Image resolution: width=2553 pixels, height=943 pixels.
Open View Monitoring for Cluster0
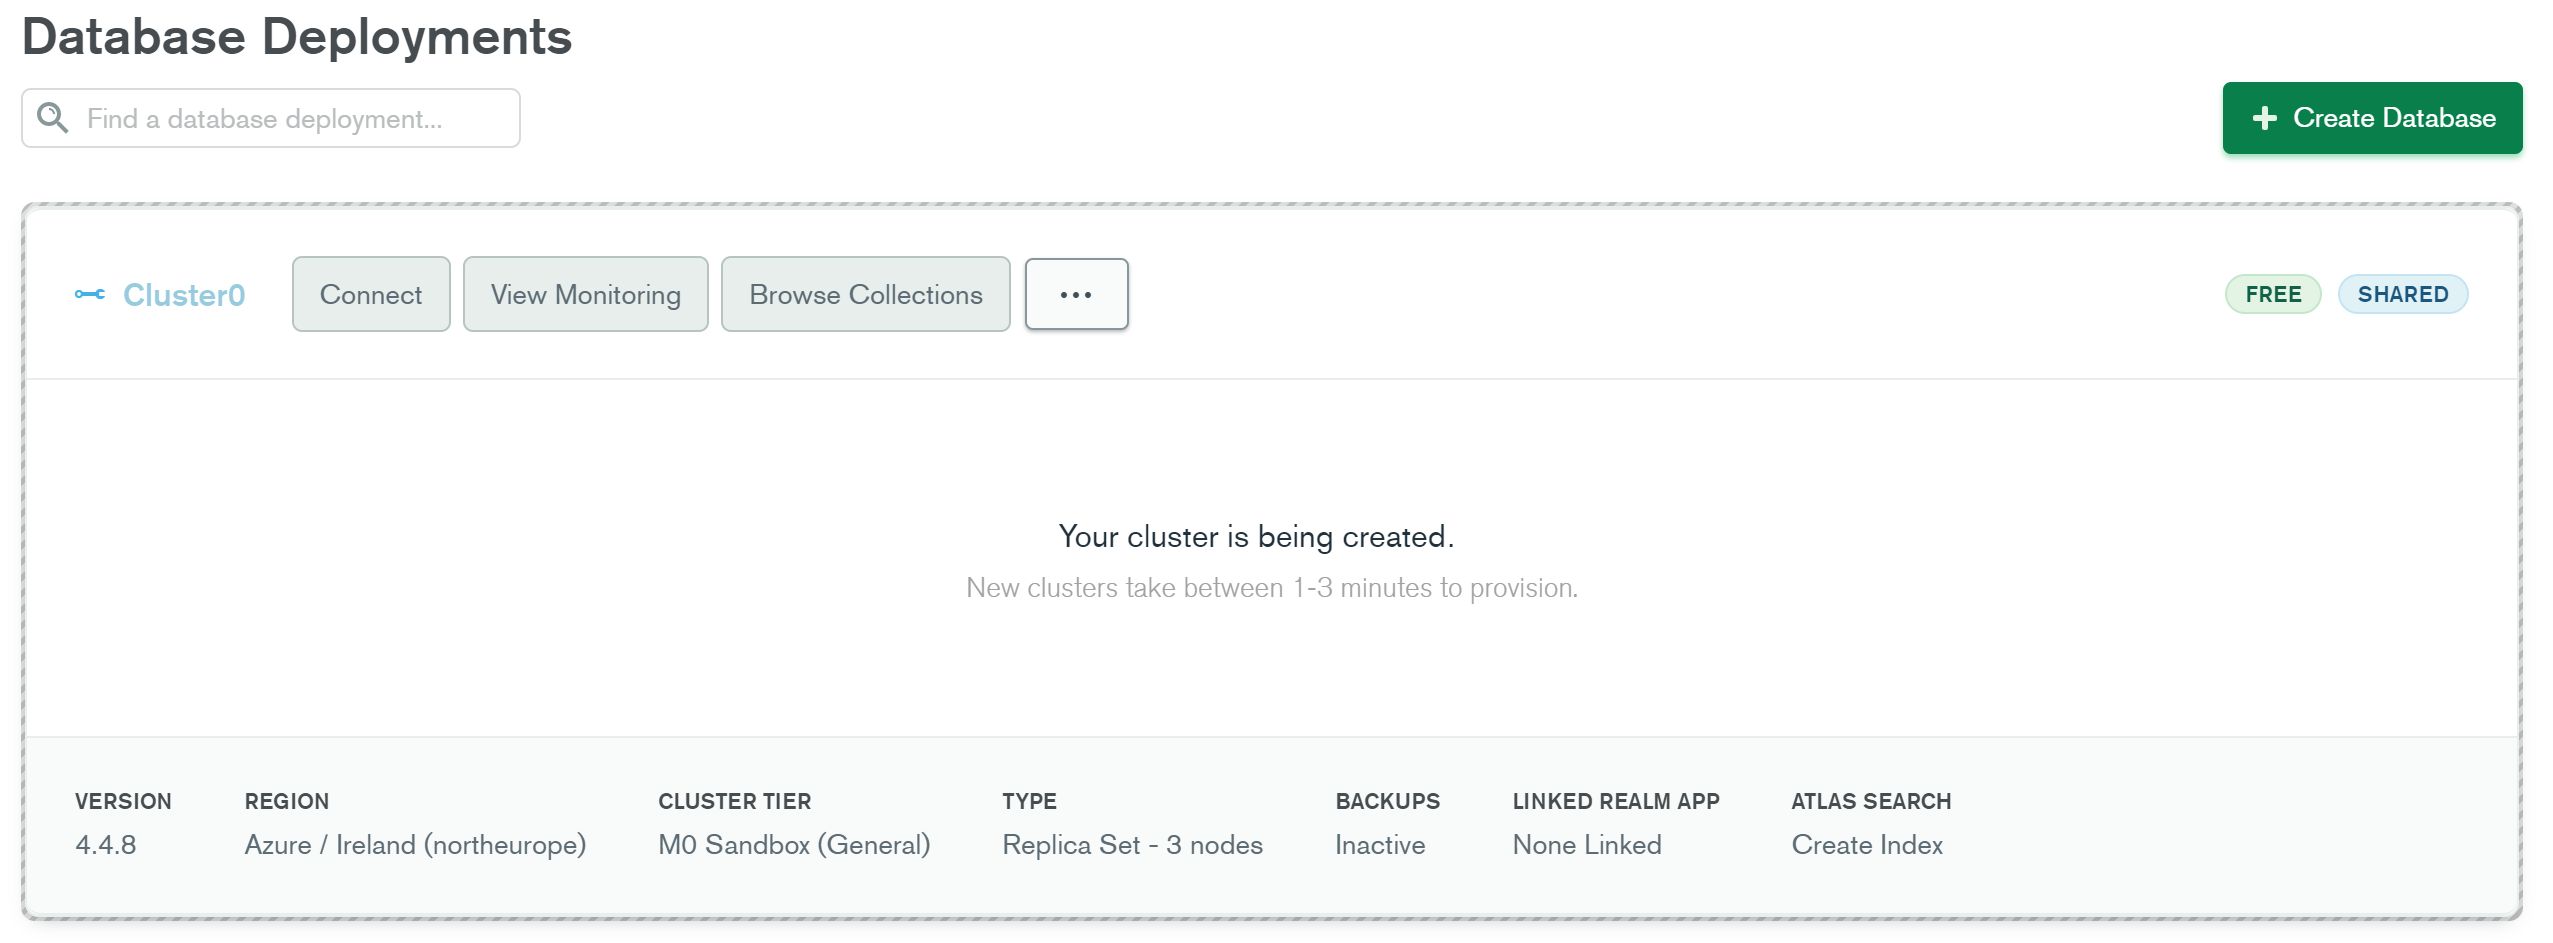point(585,294)
